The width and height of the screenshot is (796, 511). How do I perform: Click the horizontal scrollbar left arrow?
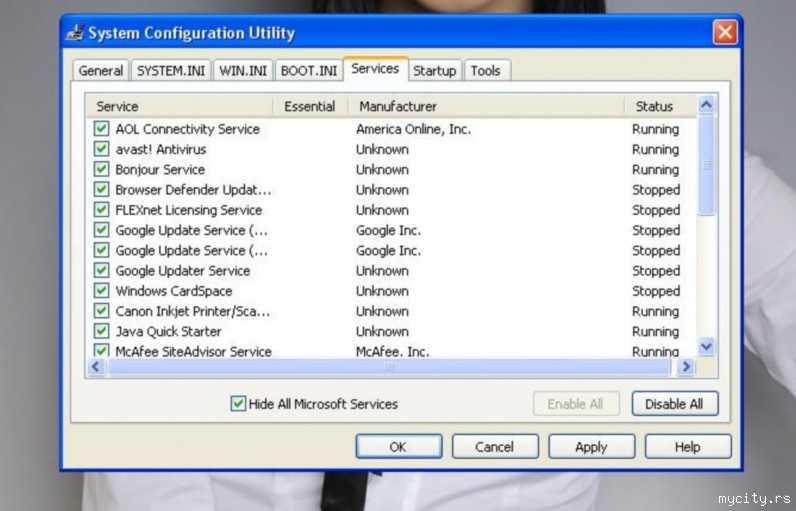pyautogui.click(x=96, y=366)
